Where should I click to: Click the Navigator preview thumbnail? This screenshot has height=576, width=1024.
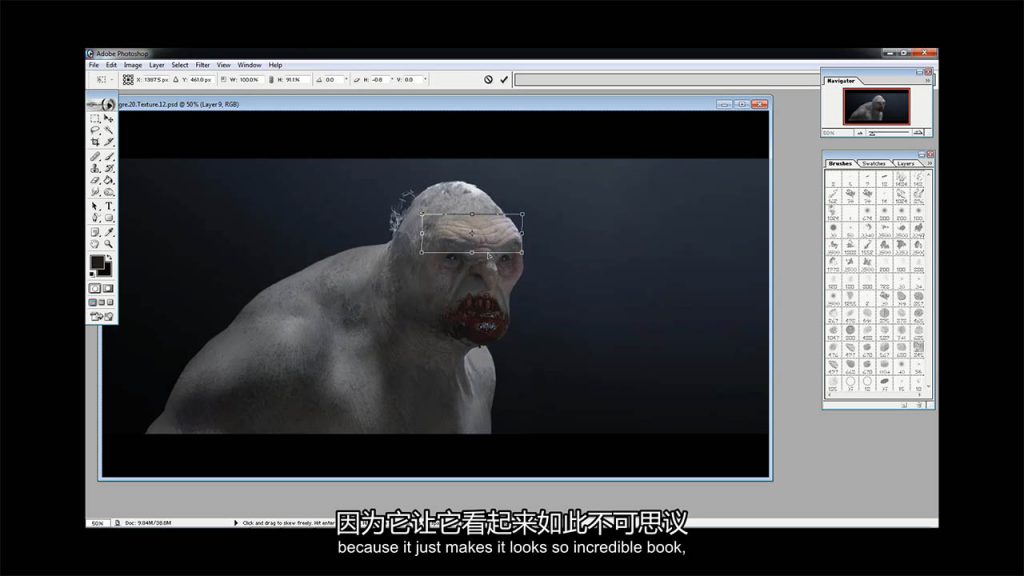(x=876, y=106)
